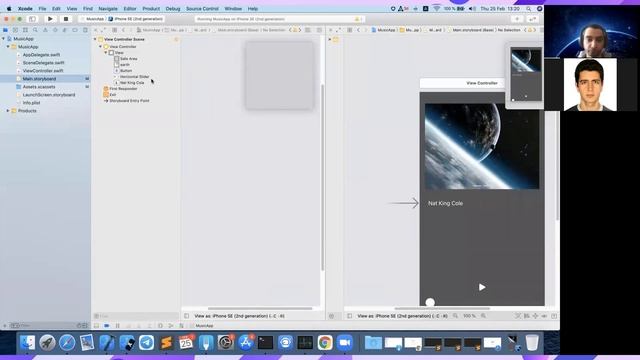640x360 pixels.
Task: Select Main.storyboard in navigator
Action: tap(39, 79)
